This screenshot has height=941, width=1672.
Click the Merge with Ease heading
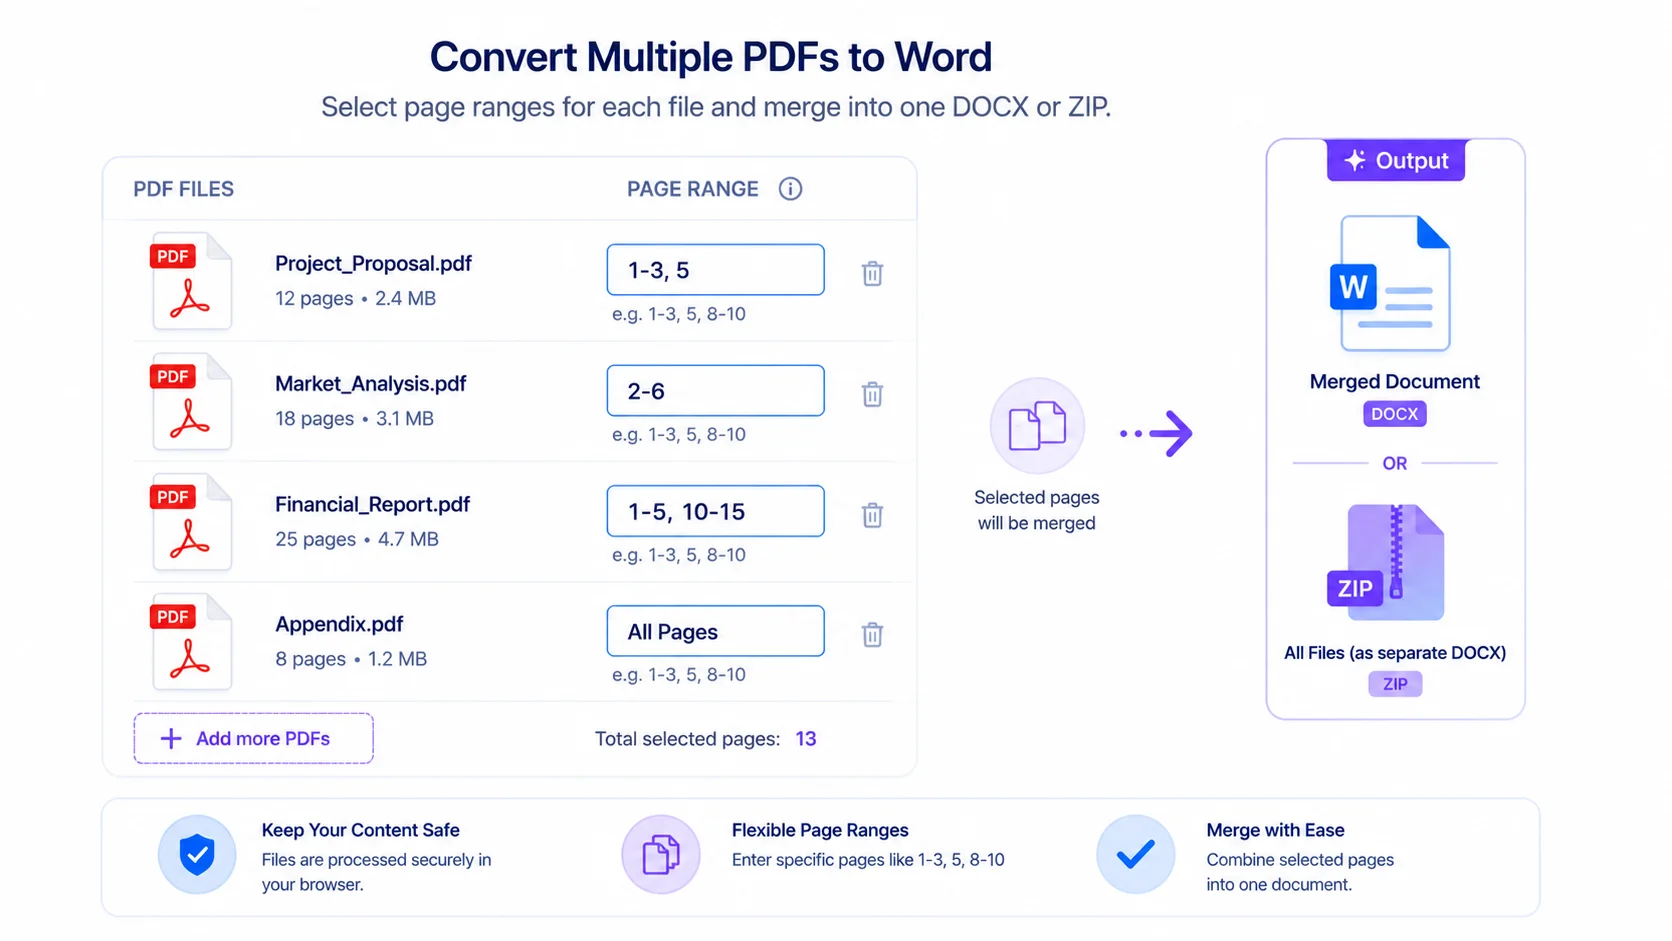1275,830
